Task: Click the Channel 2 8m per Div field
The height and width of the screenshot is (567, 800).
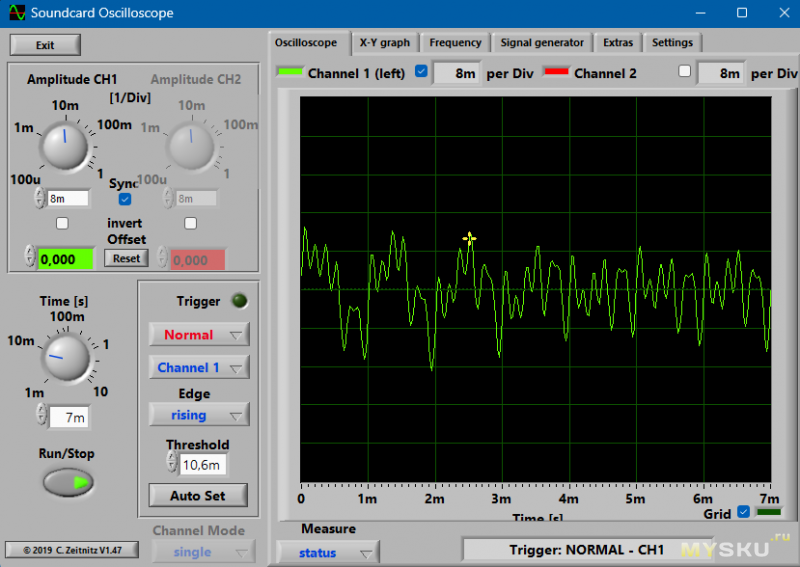Action: 721,73
